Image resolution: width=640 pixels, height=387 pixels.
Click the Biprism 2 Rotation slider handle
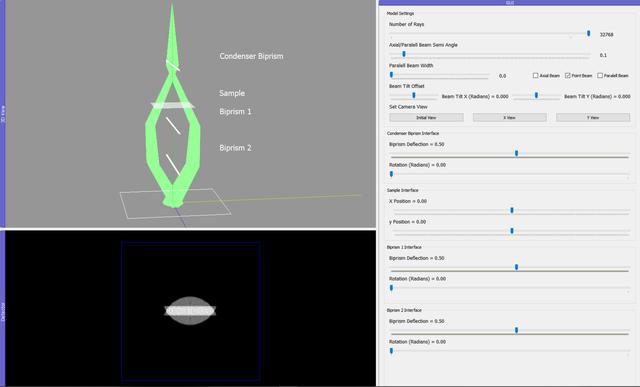click(x=391, y=351)
